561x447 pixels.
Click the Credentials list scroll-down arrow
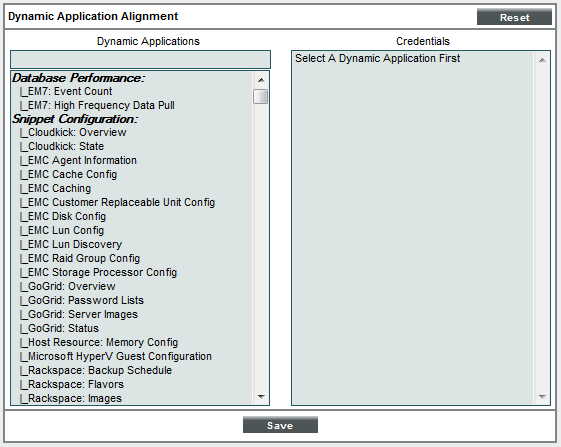pos(542,397)
